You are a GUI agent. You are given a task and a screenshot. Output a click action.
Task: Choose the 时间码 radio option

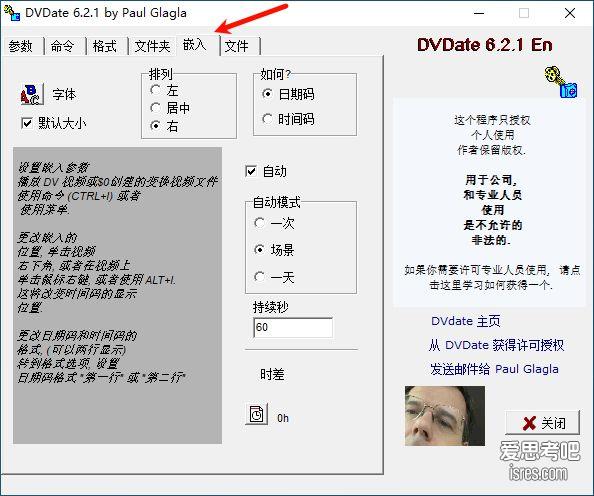[267, 119]
